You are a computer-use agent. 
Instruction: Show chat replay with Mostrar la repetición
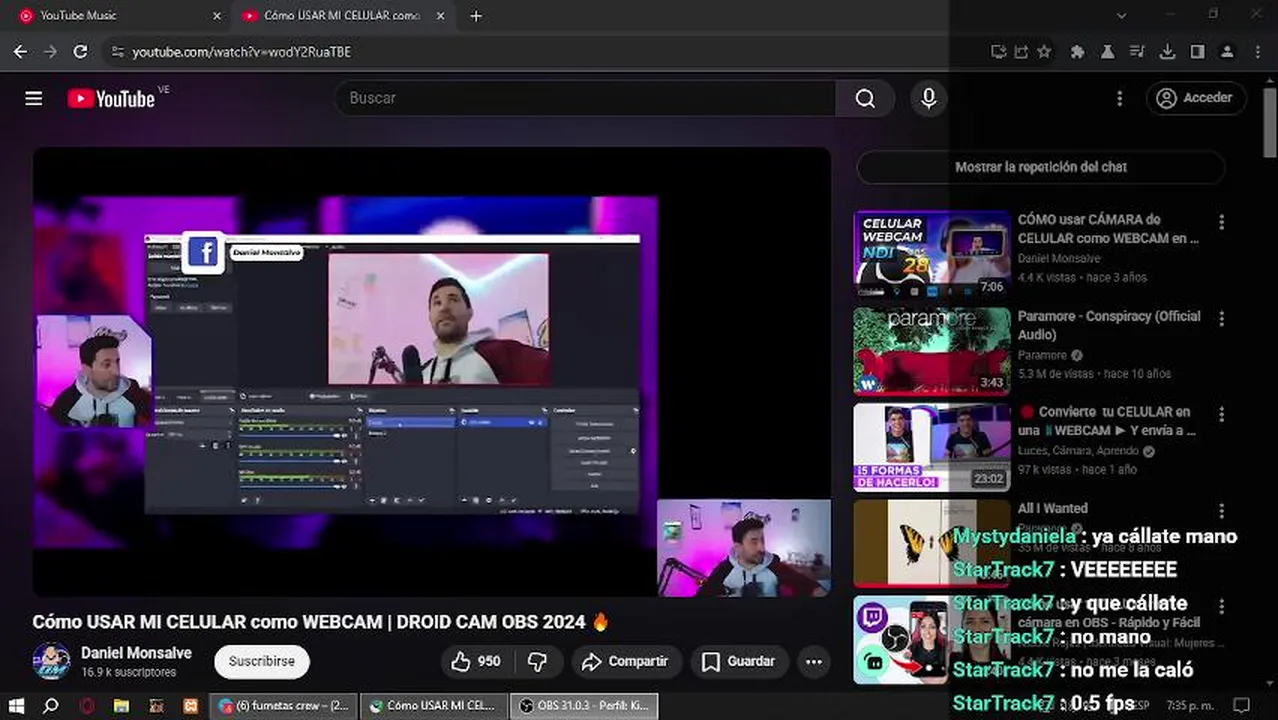tap(1041, 167)
